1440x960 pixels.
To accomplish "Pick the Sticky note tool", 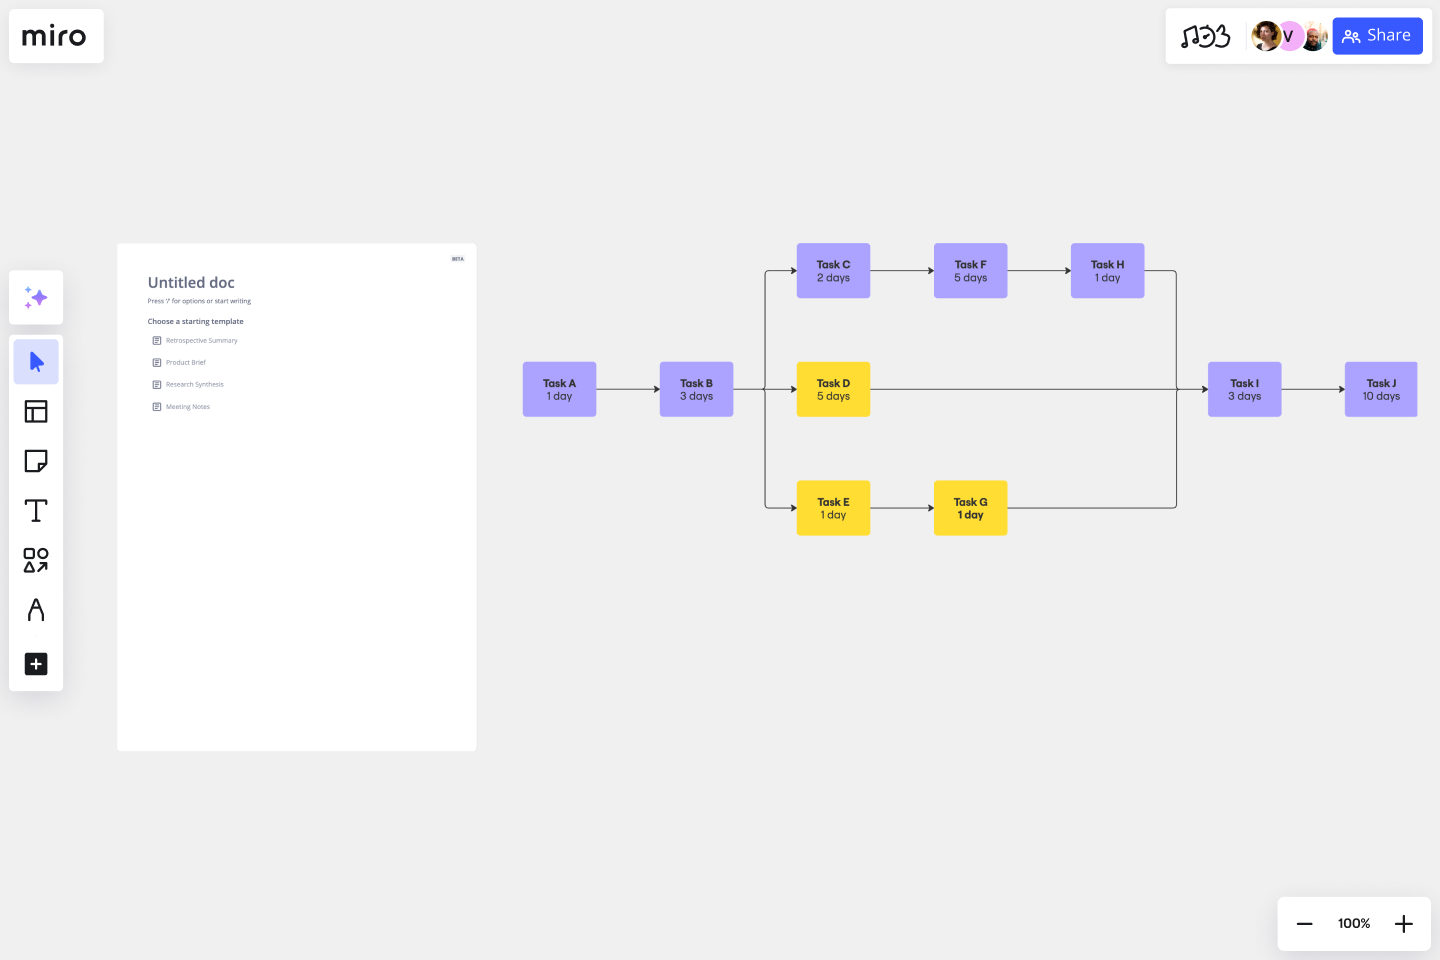I will tap(36, 461).
